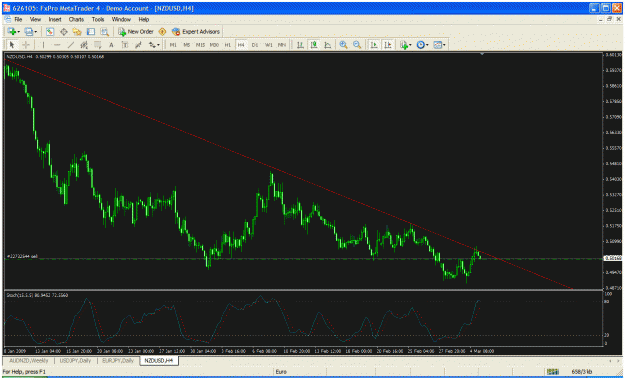
Task: Select the equidistant channel tool
Action: (x=84, y=45)
